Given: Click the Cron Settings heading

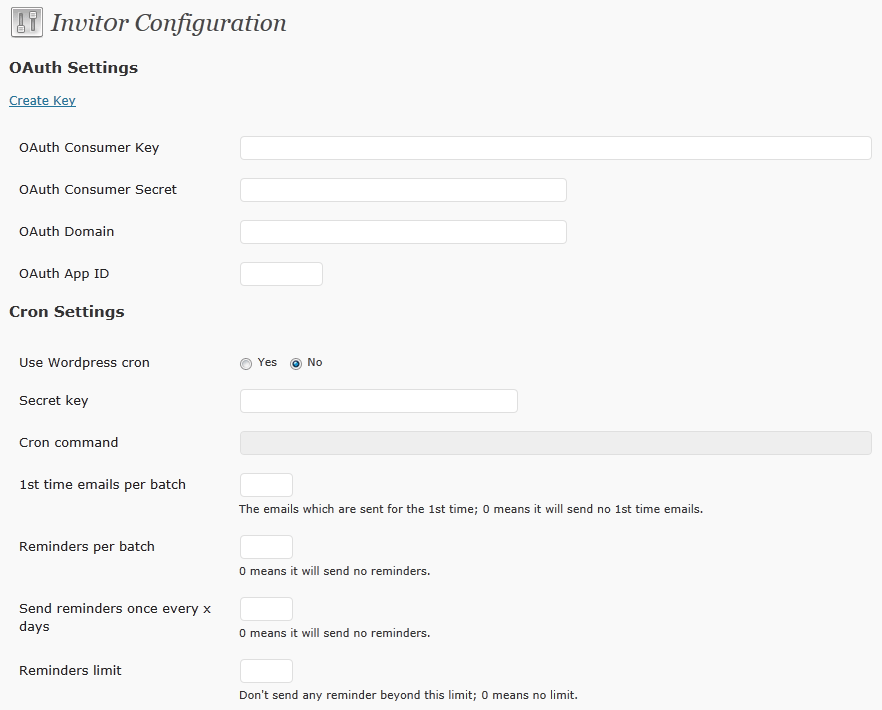Looking at the screenshot, I should (x=67, y=312).
